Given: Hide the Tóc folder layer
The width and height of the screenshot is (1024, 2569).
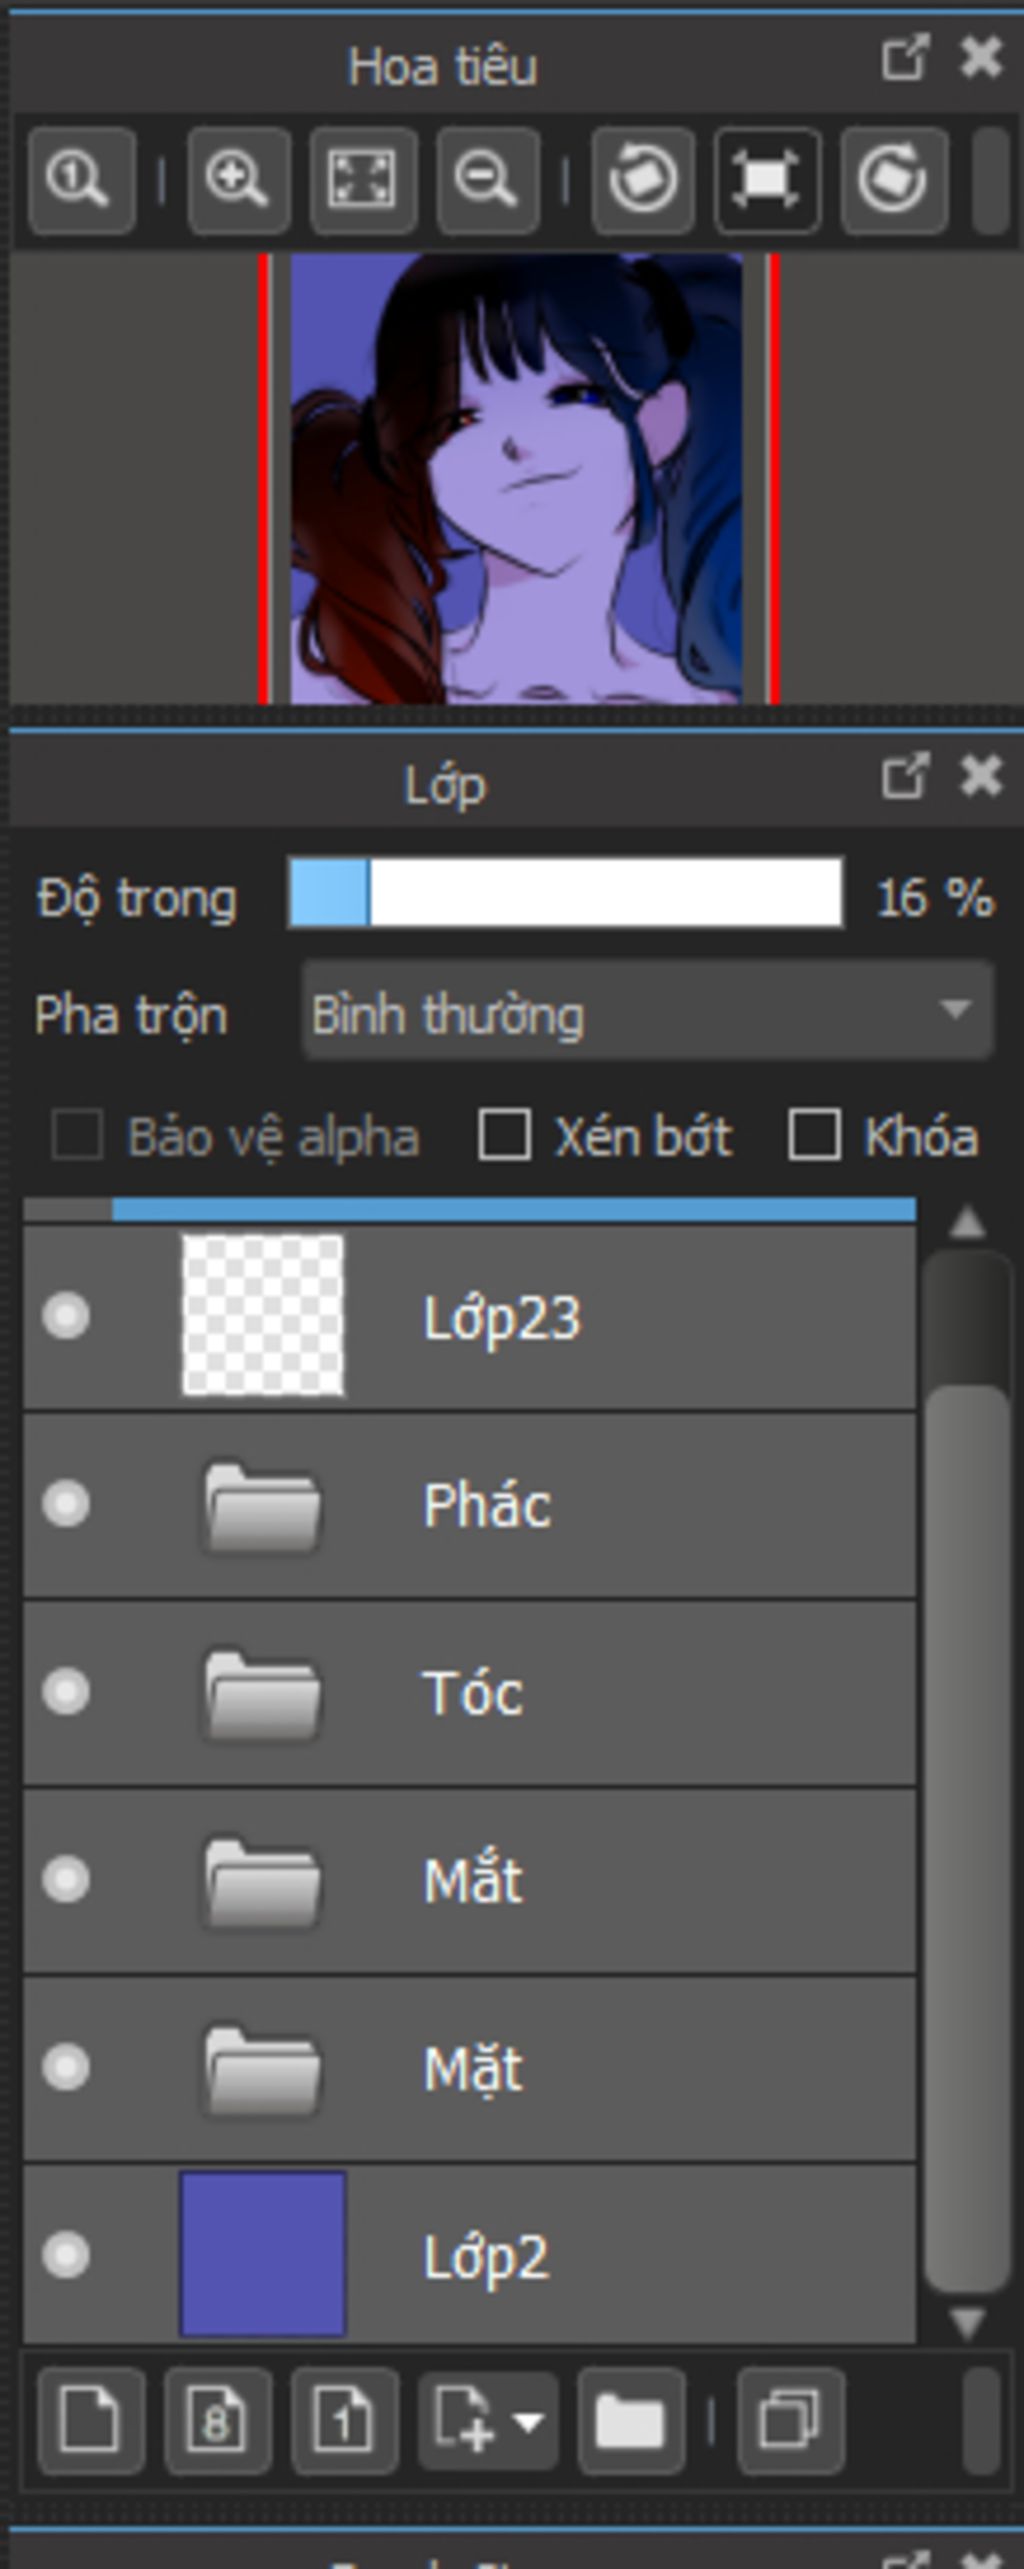Looking at the screenshot, I should (x=66, y=1692).
